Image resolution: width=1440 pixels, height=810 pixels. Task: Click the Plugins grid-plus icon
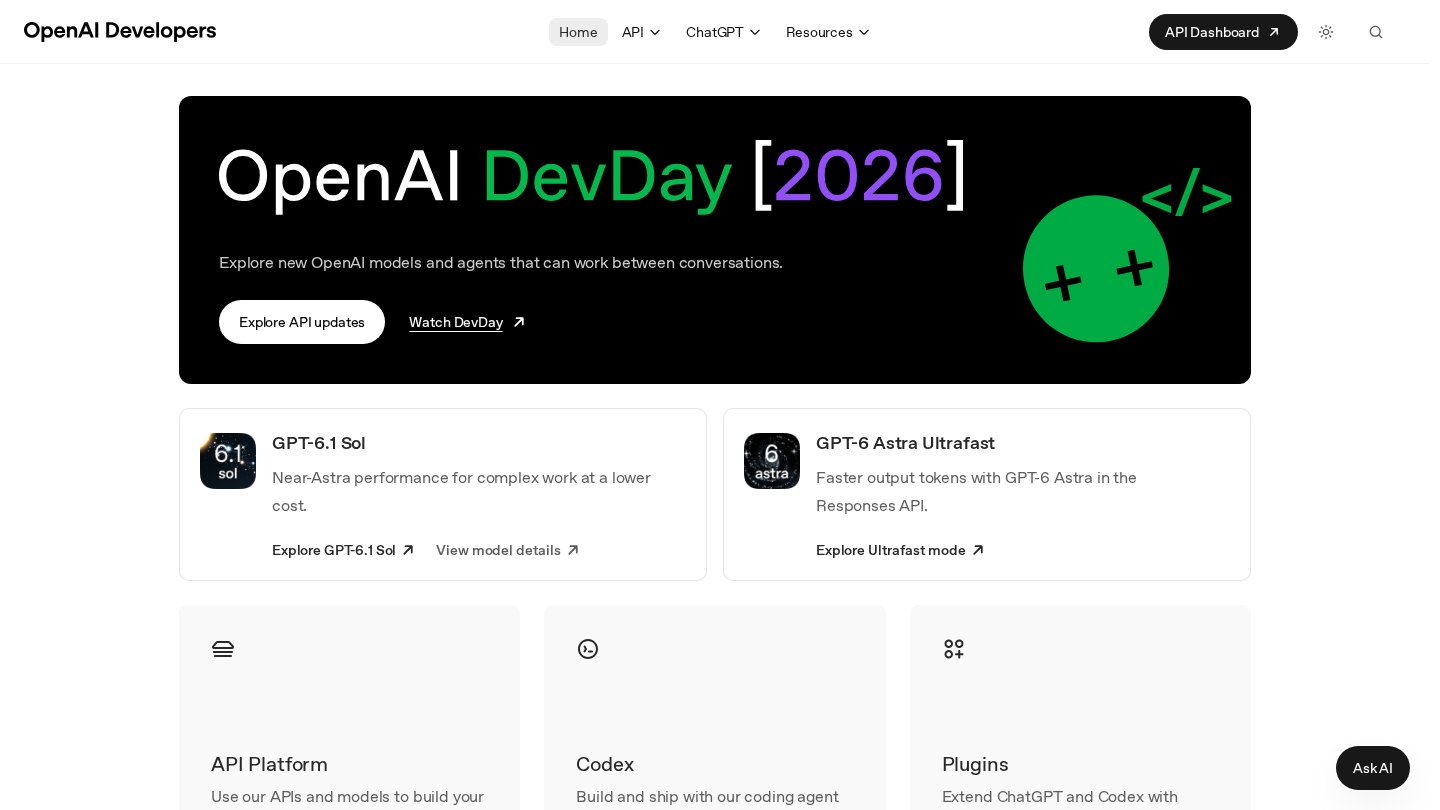(x=954, y=649)
